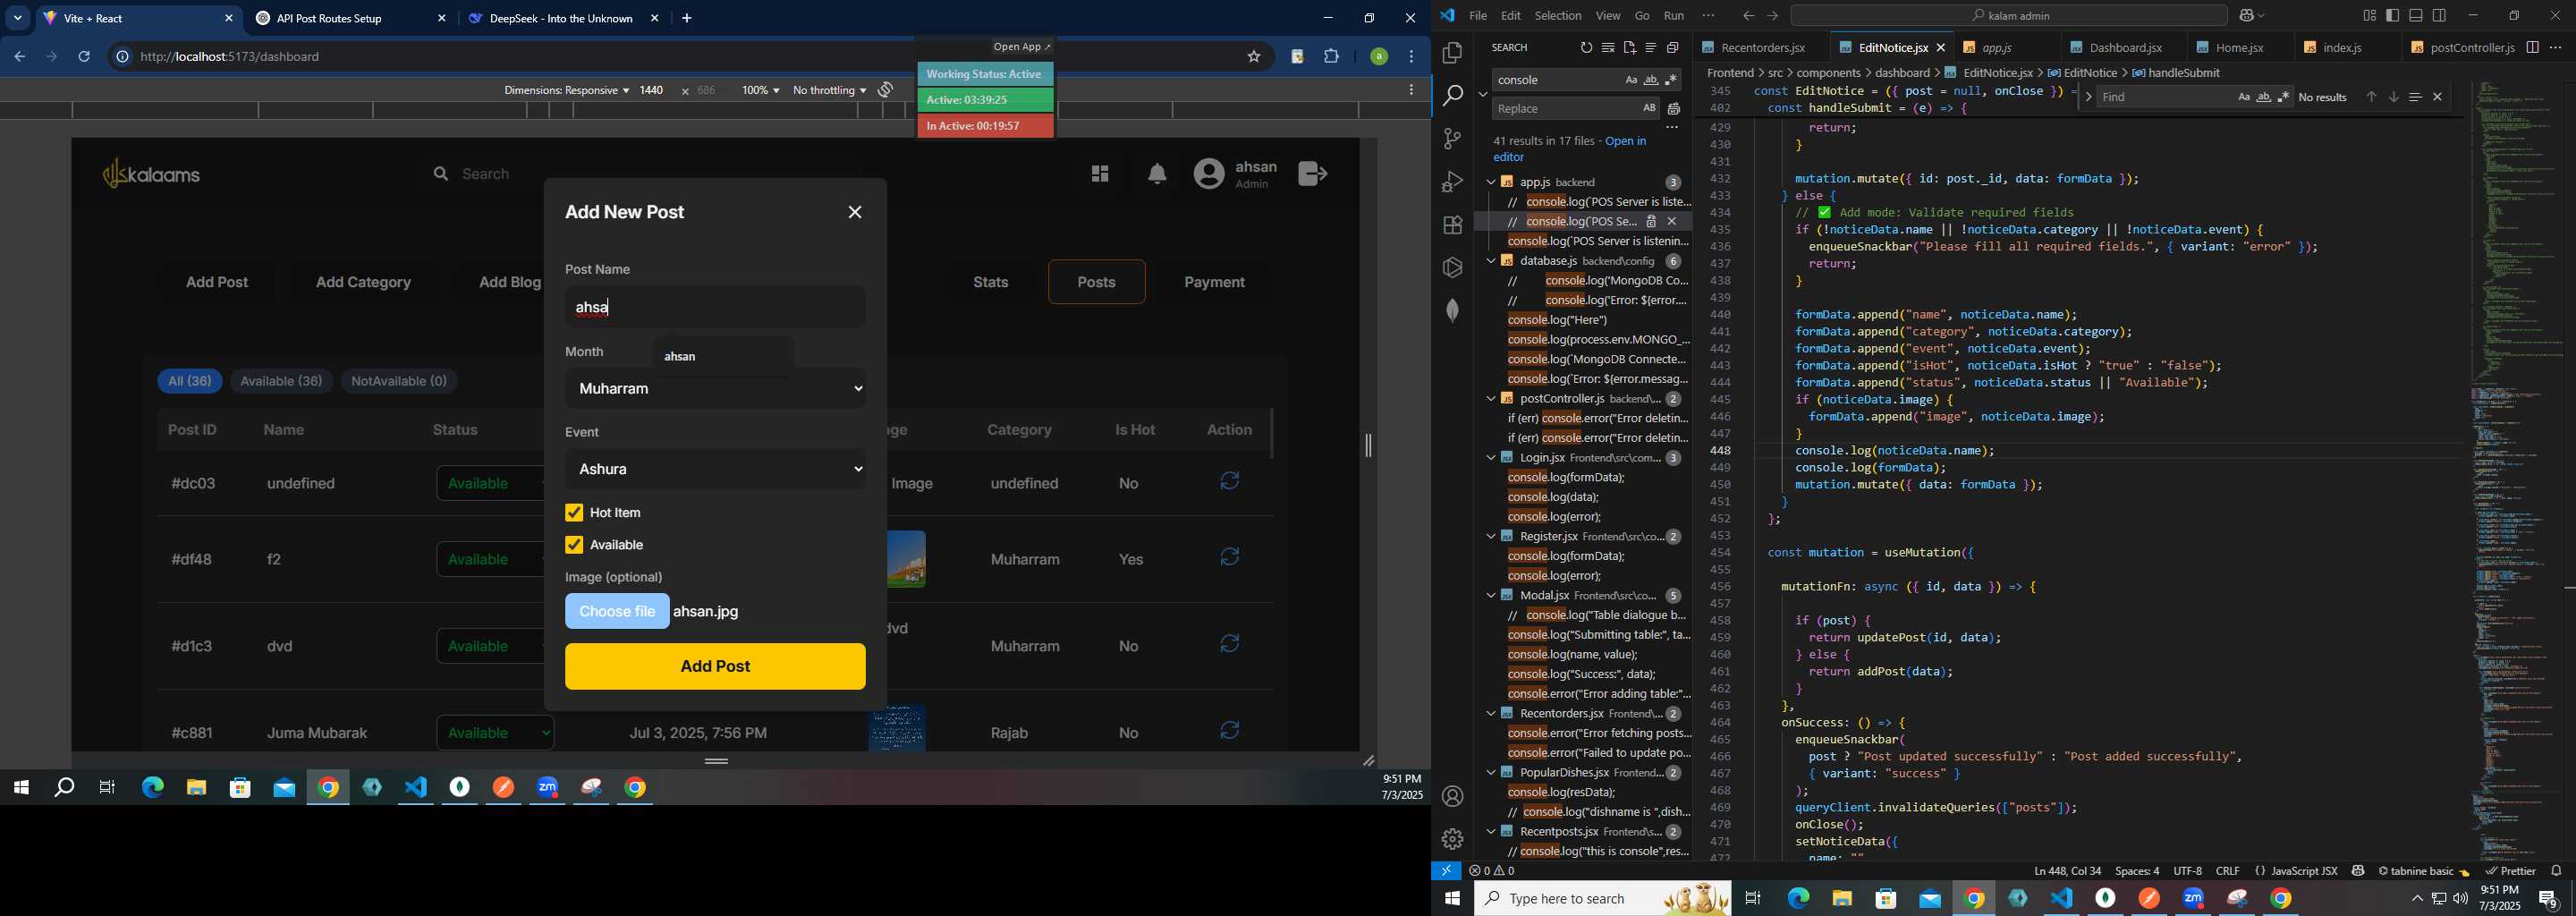Click the dashboard grid icon in header

[x=1100, y=174]
